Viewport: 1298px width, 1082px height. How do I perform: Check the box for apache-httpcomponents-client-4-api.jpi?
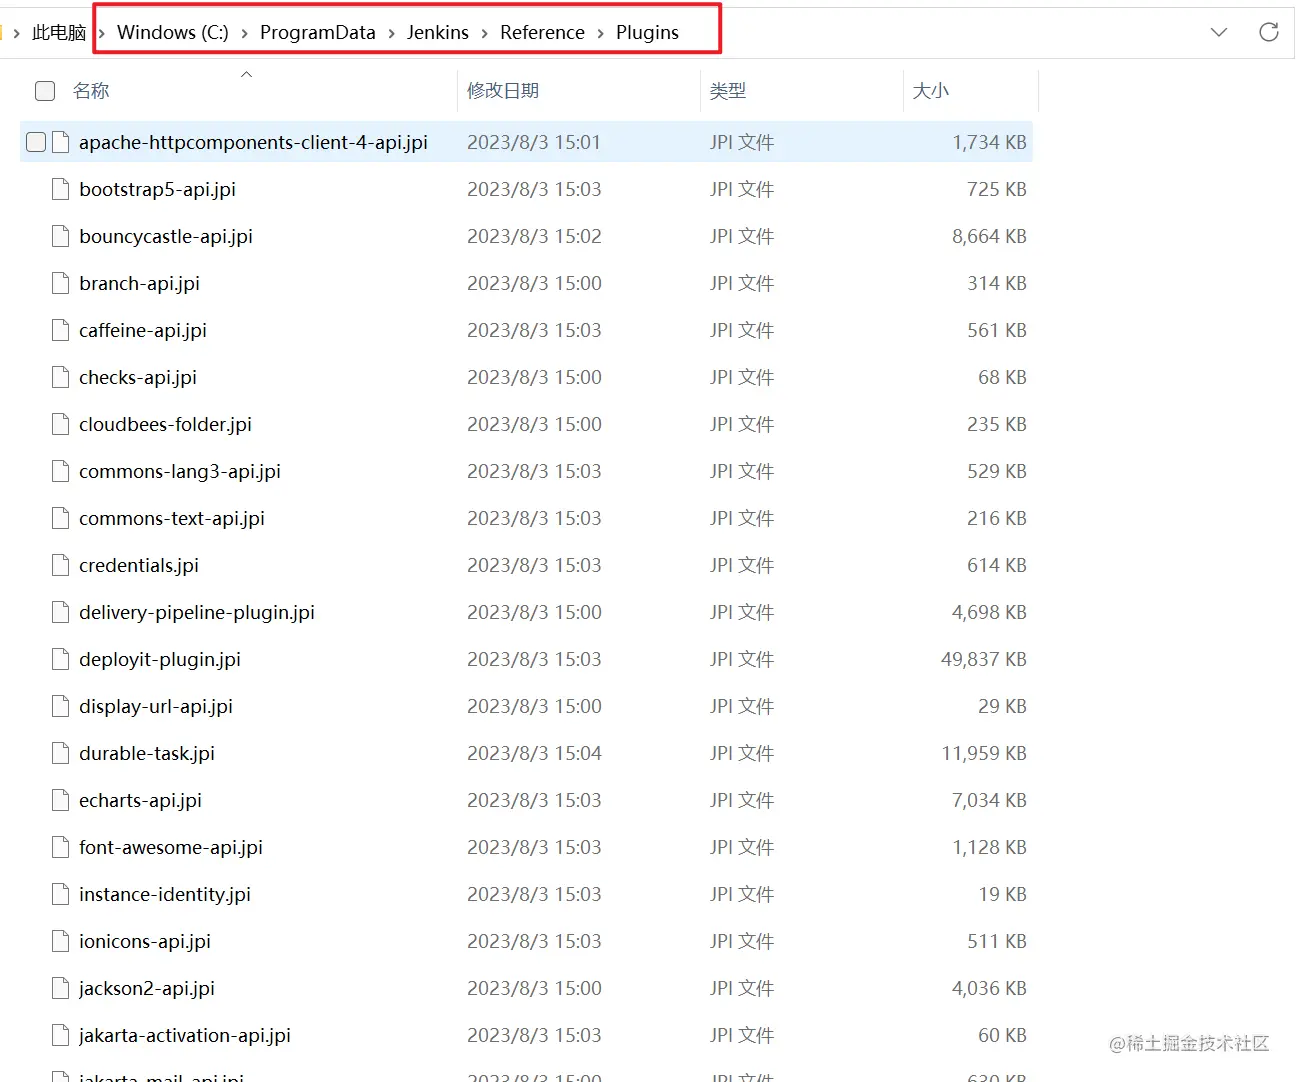36,142
